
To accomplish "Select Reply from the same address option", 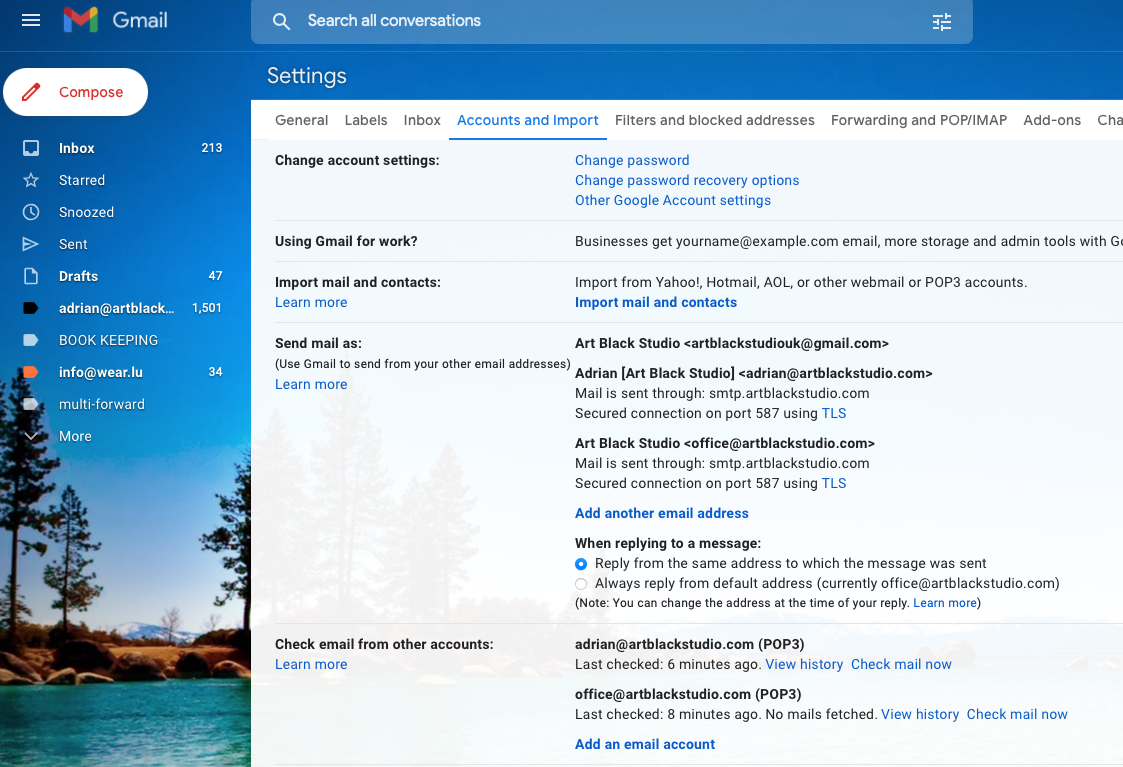I will [581, 564].
